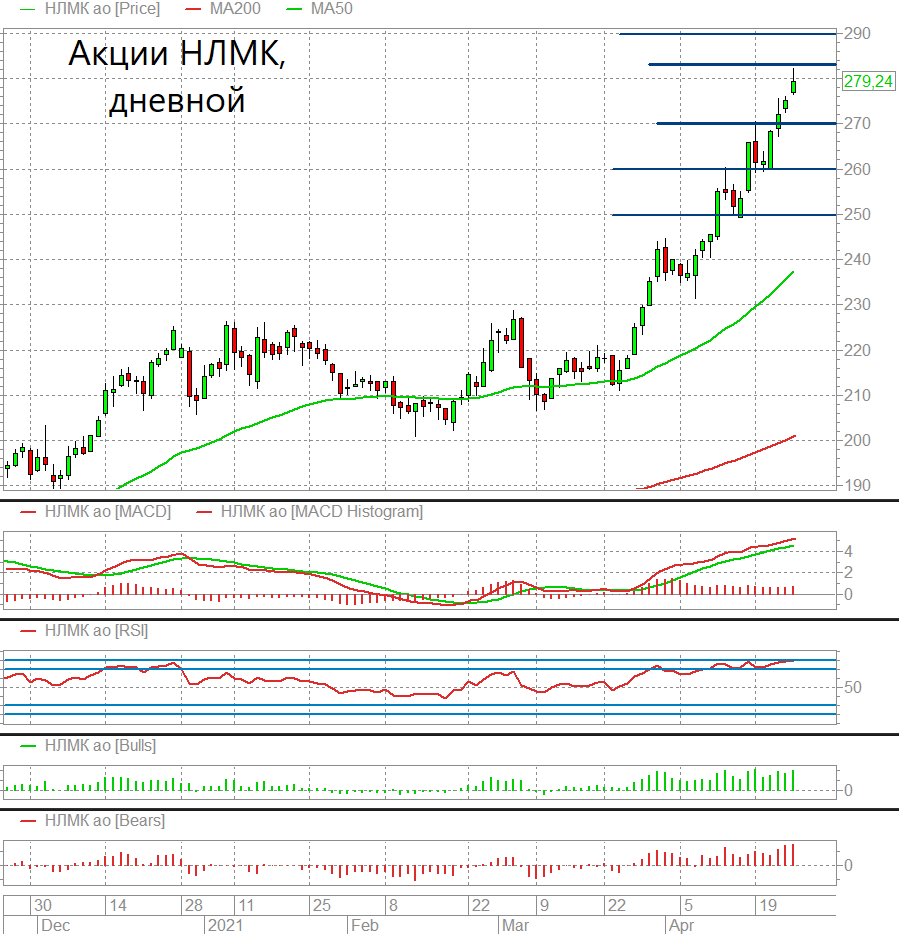Click the 250 price axis label

(857, 214)
